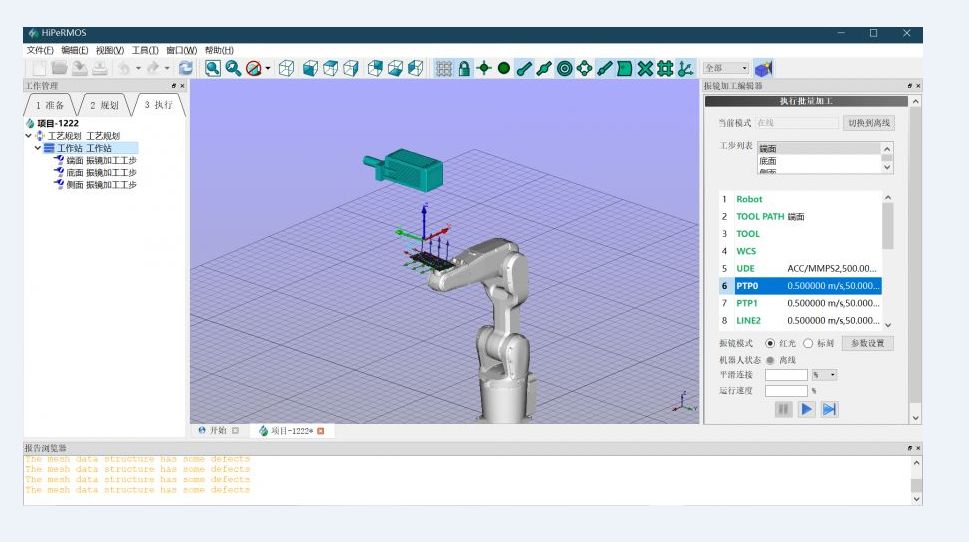
Task: Select the PTP1 program row
Action: coord(800,303)
